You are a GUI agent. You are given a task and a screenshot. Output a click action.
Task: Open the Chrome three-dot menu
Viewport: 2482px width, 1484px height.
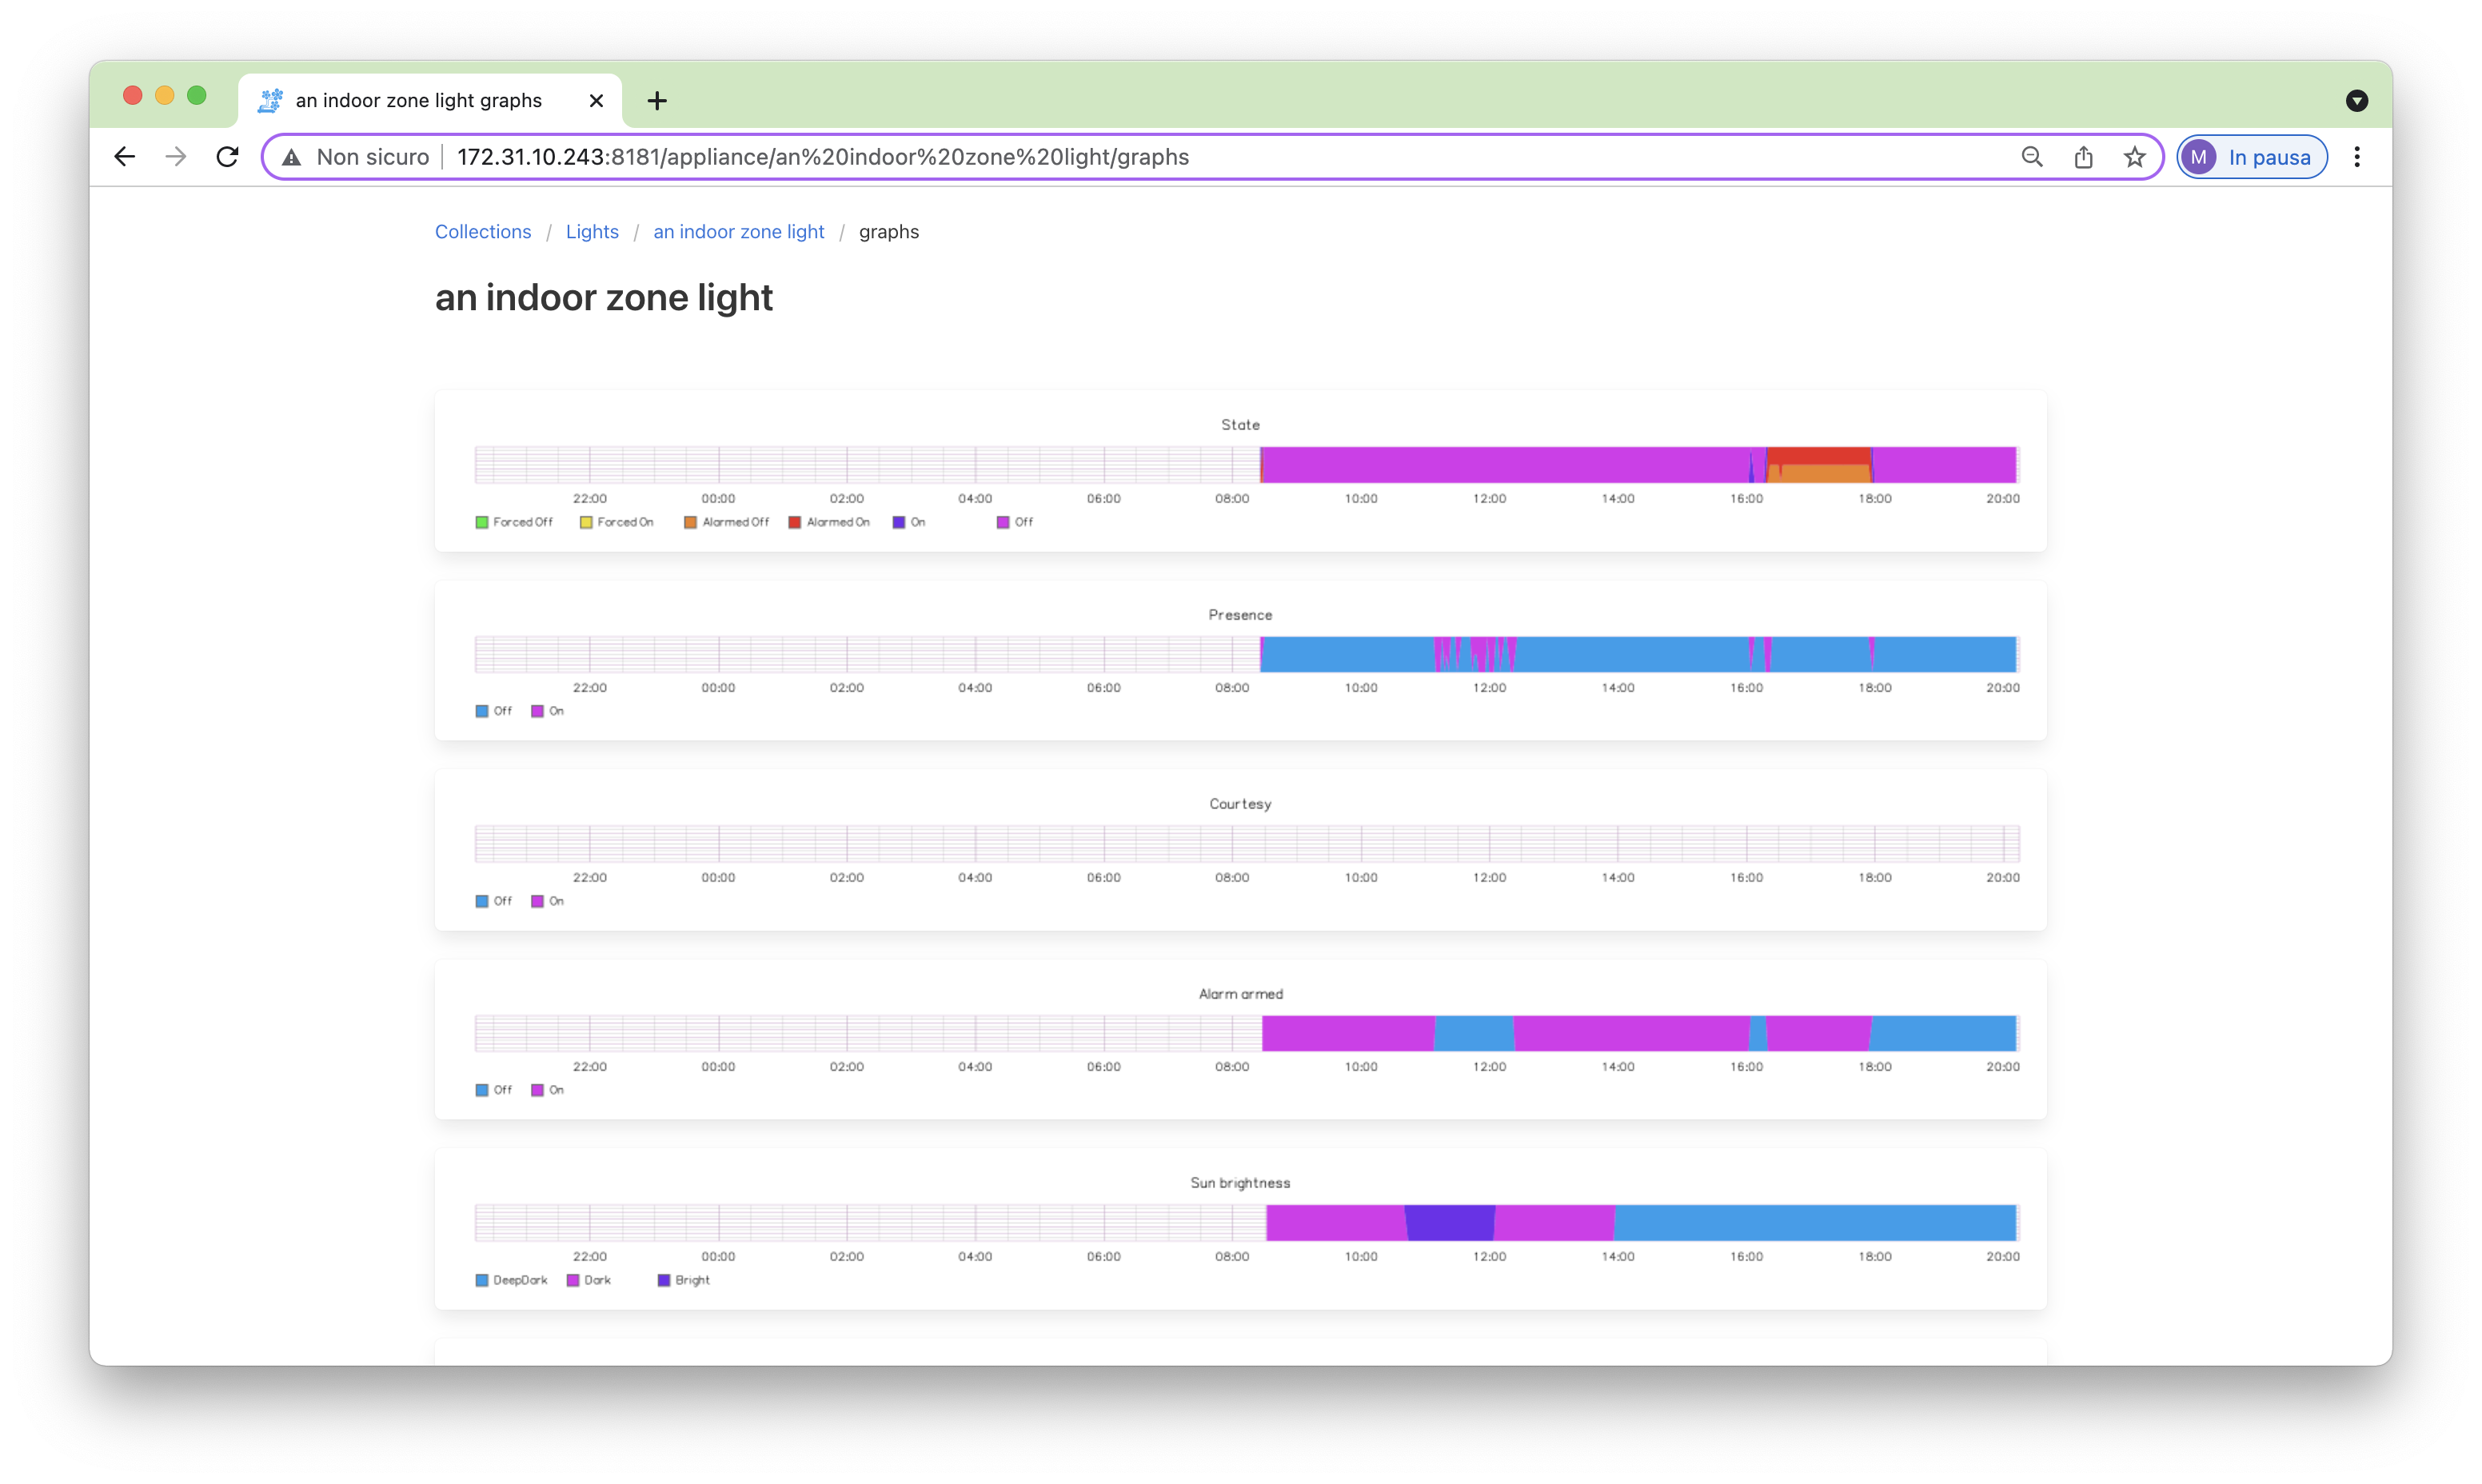2357,157
